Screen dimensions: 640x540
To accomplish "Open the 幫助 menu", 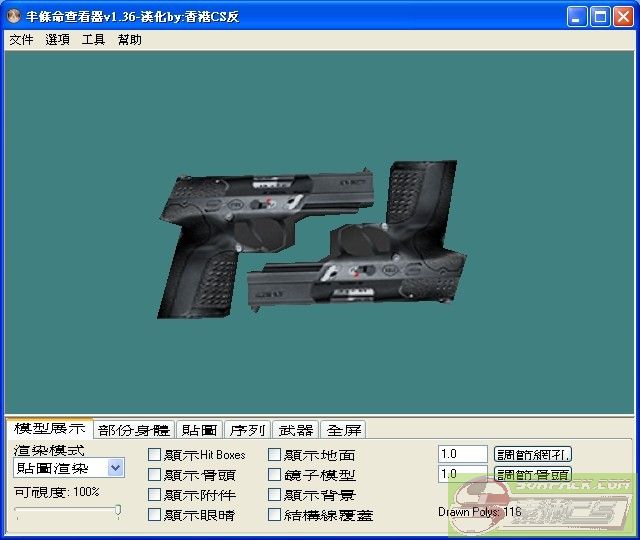I will tap(129, 40).
